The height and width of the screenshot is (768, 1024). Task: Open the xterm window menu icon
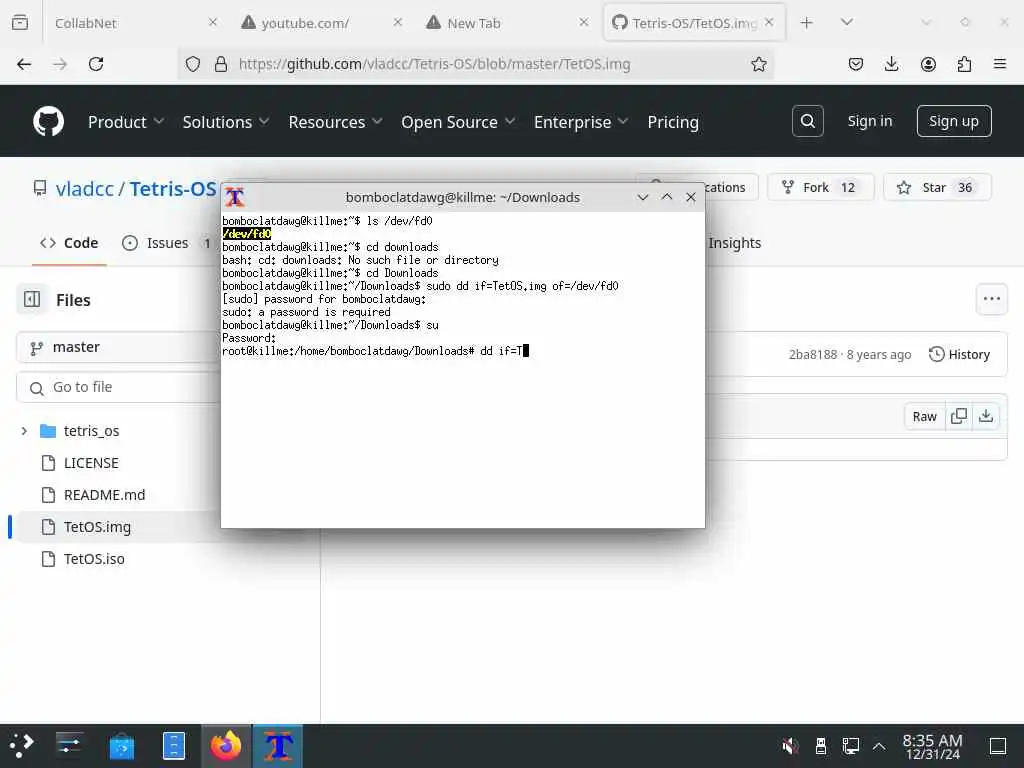[235, 197]
